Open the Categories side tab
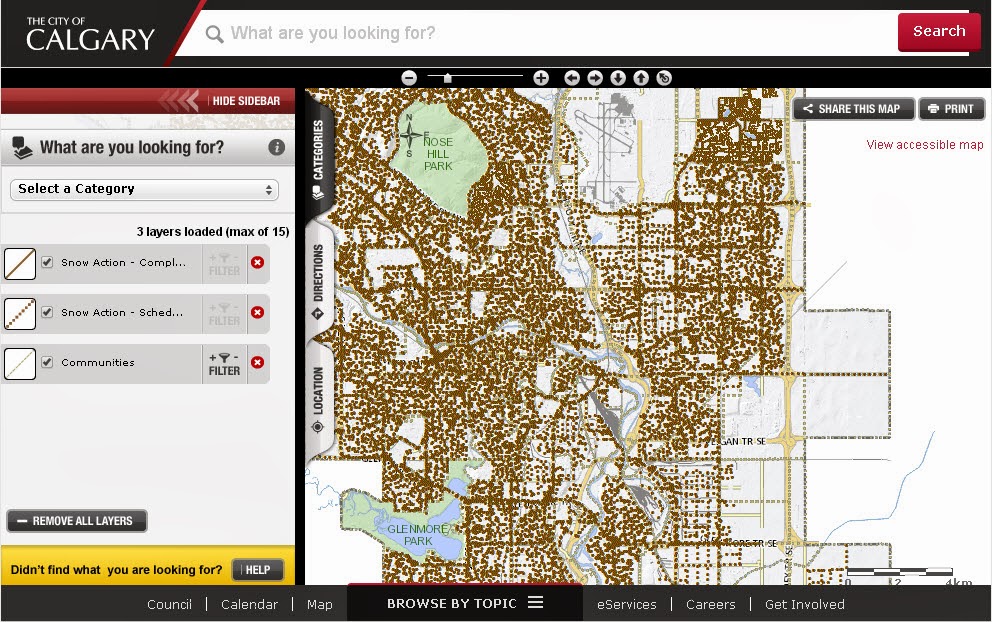Screen dimensions: 992x622 point(319,157)
